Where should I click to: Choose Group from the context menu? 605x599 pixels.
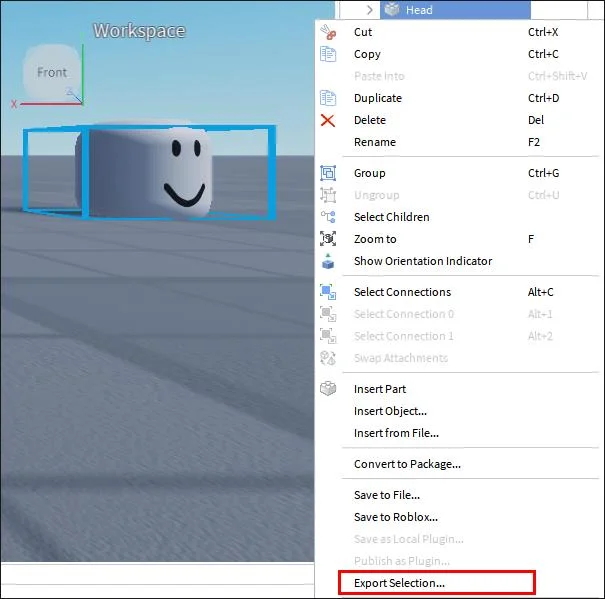point(457,173)
